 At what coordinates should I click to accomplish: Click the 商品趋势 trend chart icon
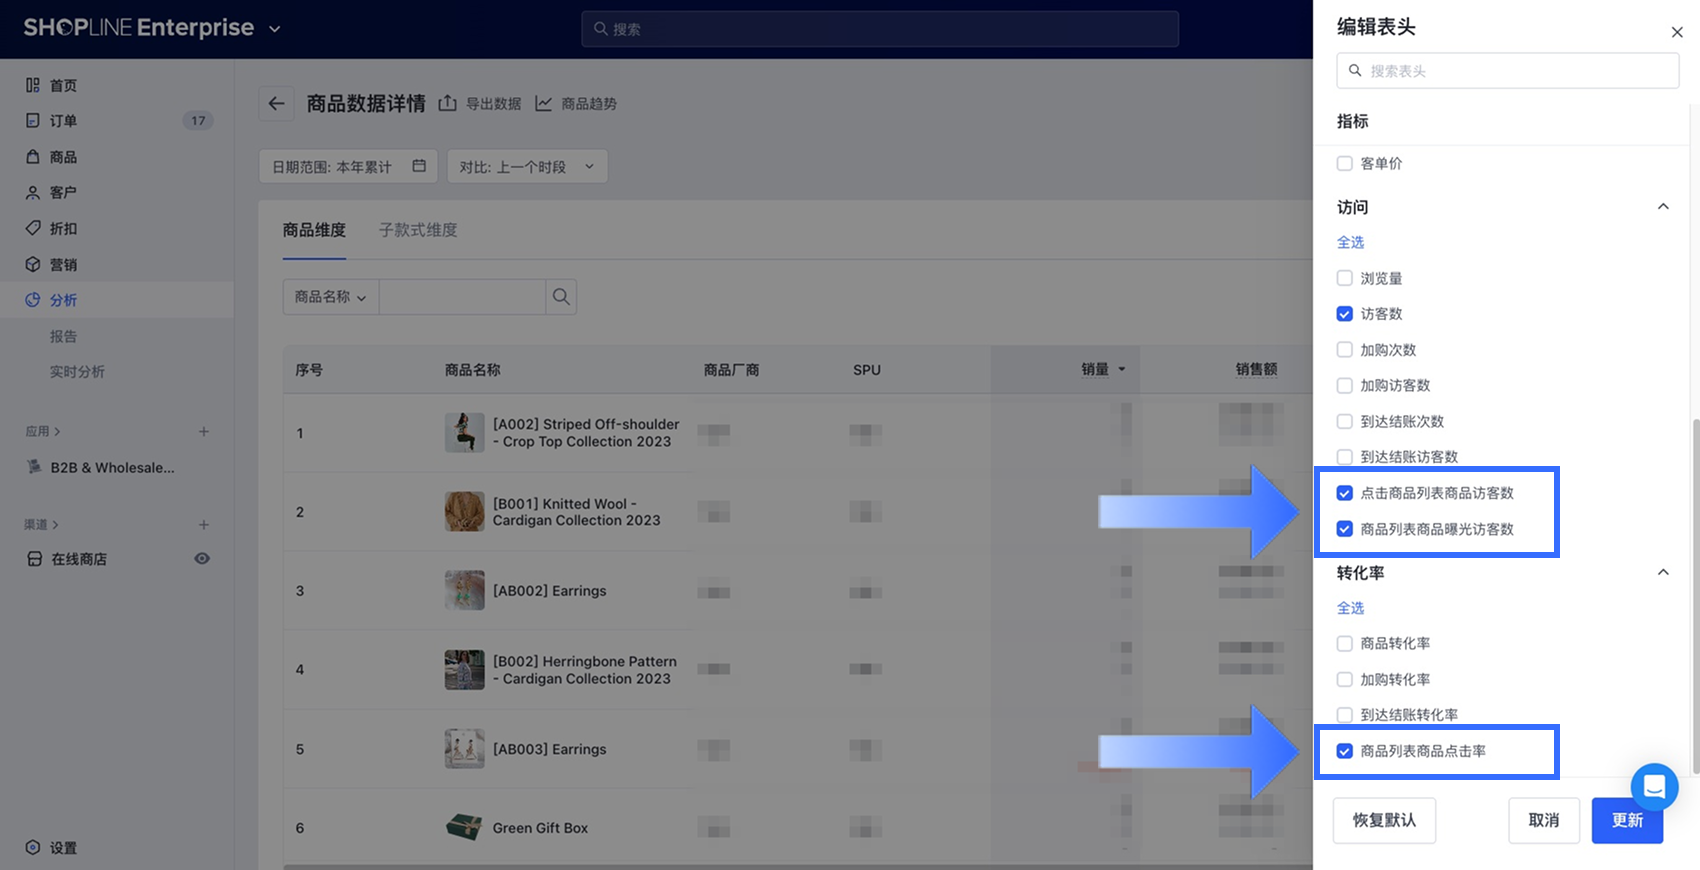click(544, 103)
